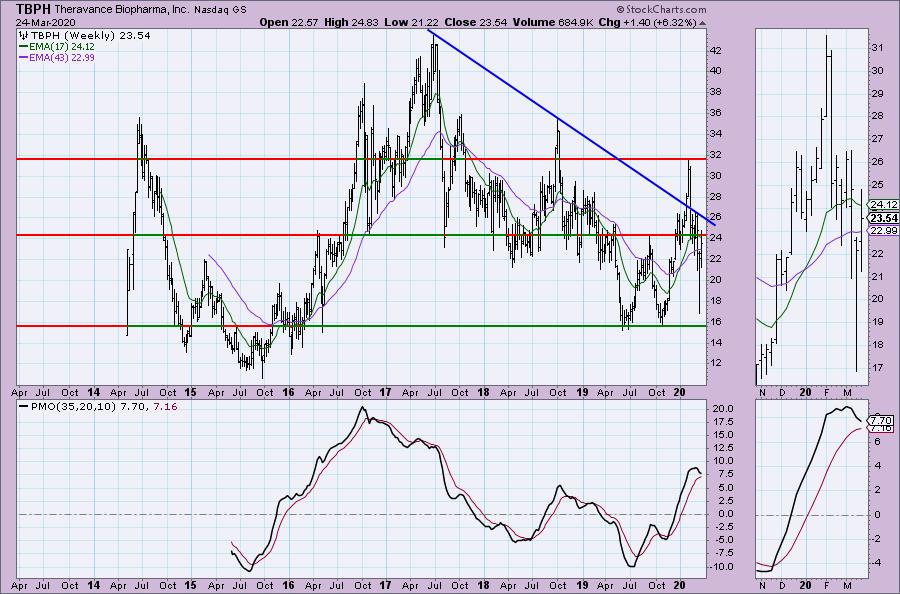Click the 20.0 PMO axis label
Screen dimensions: 900x594
tap(721, 409)
